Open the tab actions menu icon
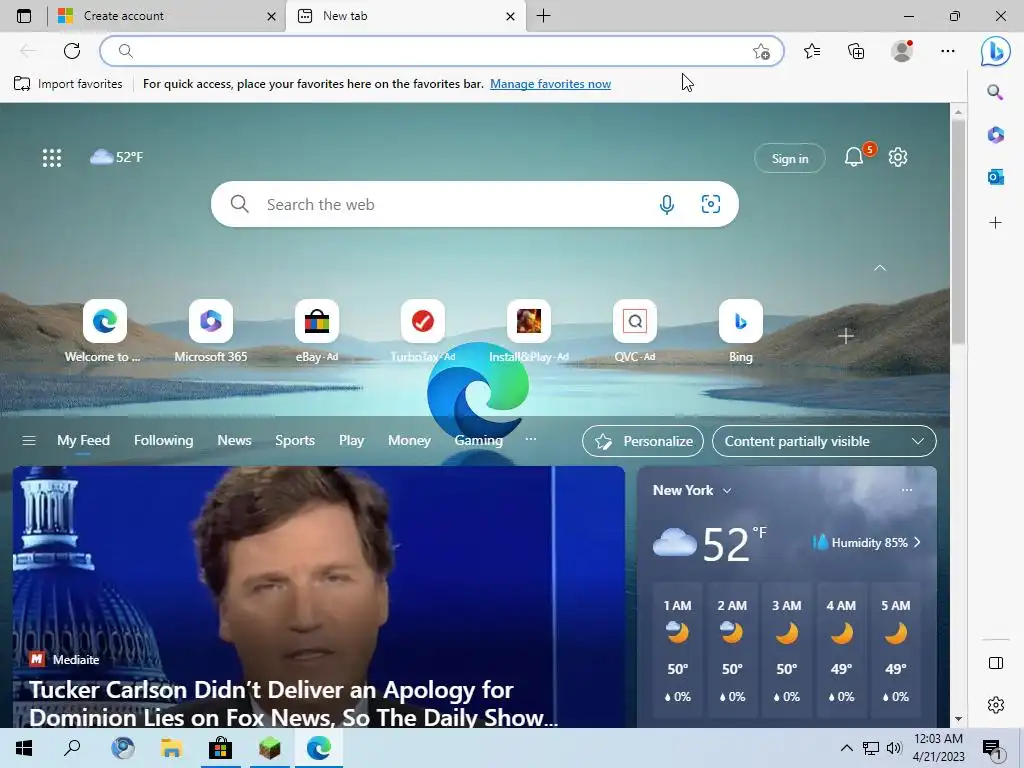 click(x=24, y=16)
